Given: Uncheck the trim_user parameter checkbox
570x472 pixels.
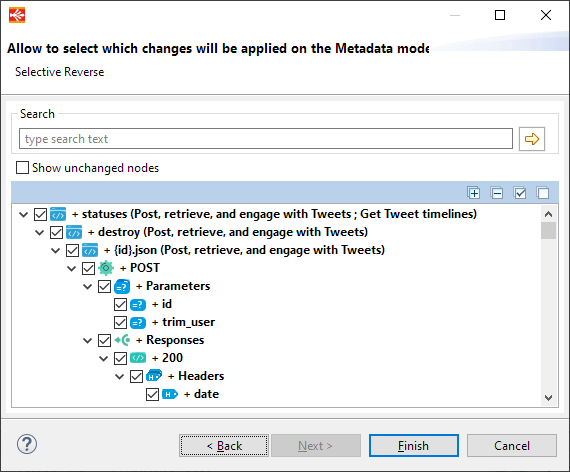Looking at the screenshot, I should (x=120, y=323).
